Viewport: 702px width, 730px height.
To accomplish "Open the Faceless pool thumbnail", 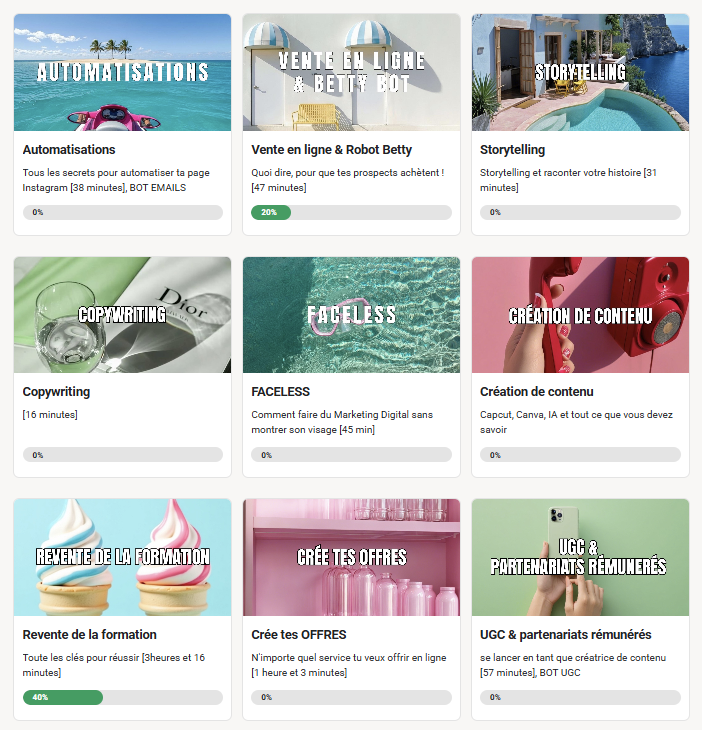I will click(x=351, y=315).
